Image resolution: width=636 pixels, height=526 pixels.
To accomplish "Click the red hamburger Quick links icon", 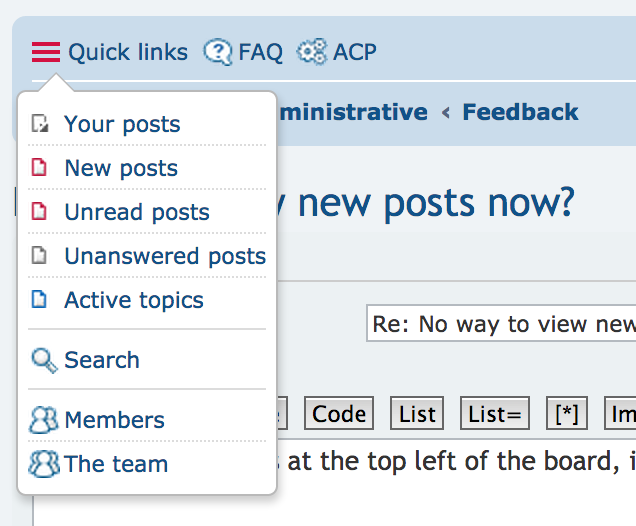I will pos(46,52).
